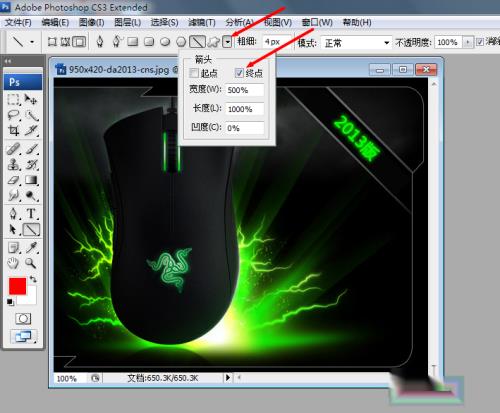Open the opacity slider arrow
This screenshot has width=500, height=413.
coord(468,42)
